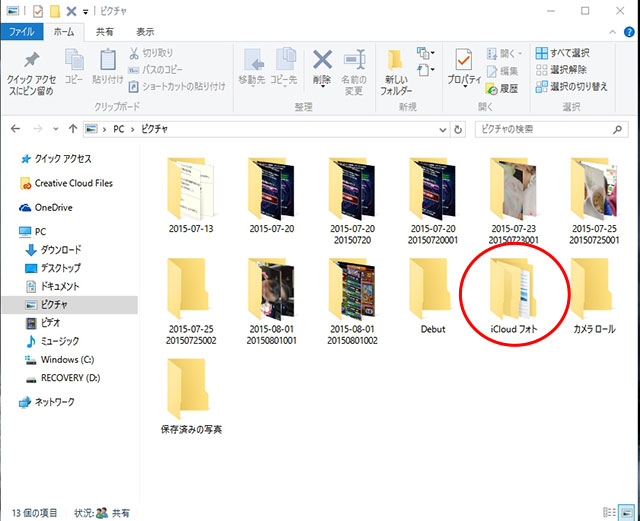The height and width of the screenshot is (521, 640).
Task: Open the address bar history dropdown
Action: point(442,130)
